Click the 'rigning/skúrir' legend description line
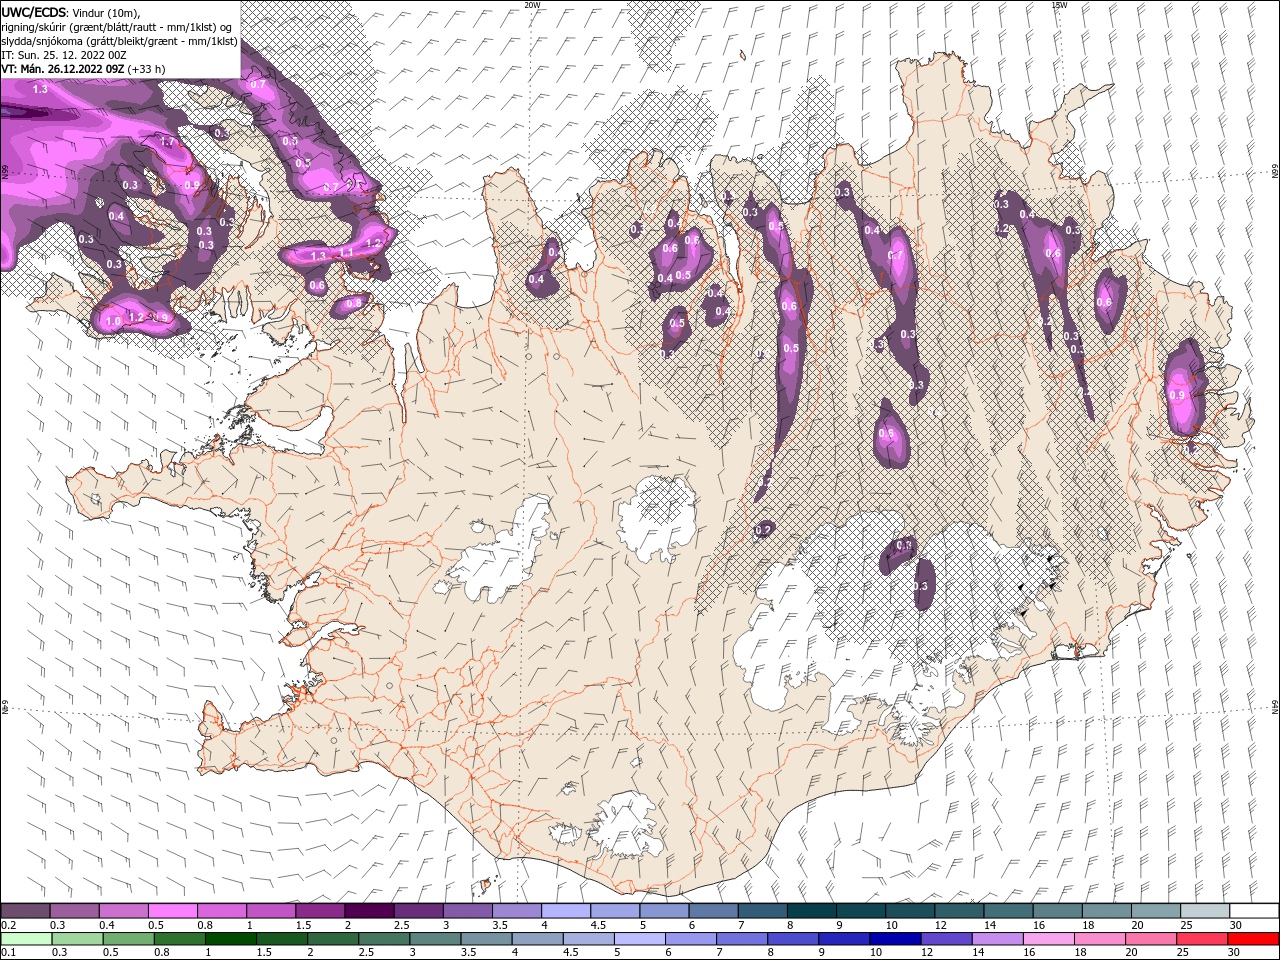 pyautogui.click(x=117, y=27)
